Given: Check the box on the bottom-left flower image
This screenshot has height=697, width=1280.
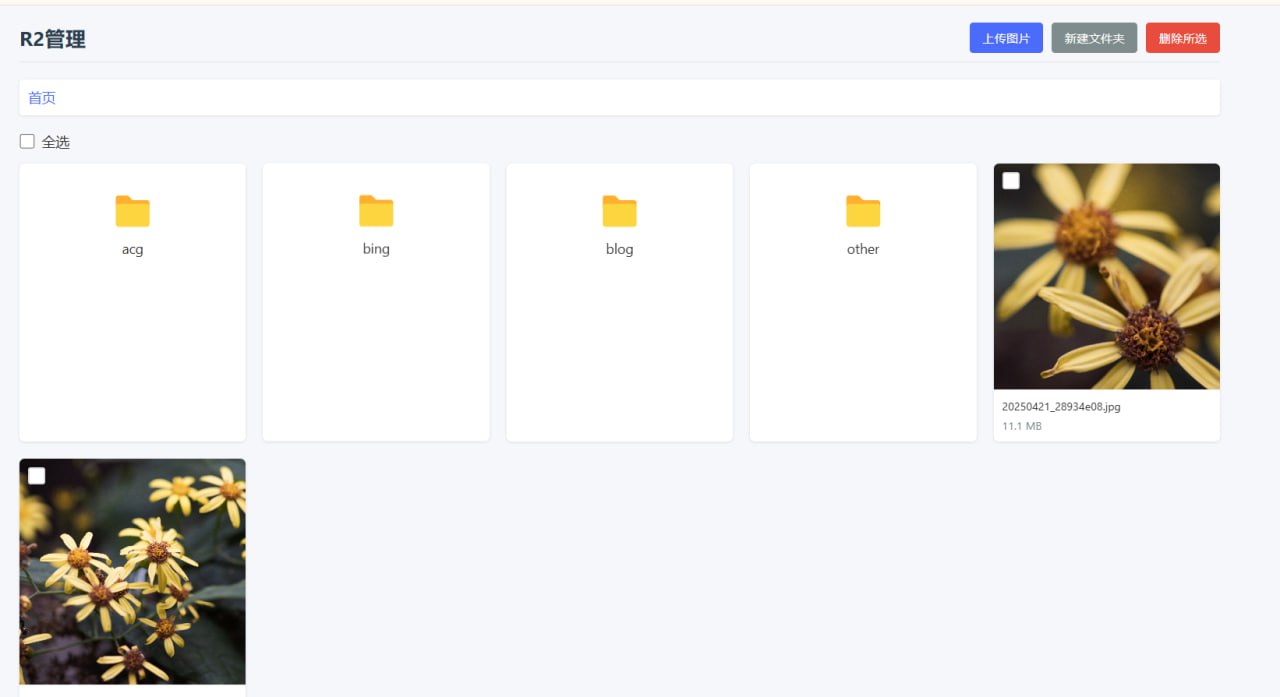Looking at the screenshot, I should pos(37,475).
